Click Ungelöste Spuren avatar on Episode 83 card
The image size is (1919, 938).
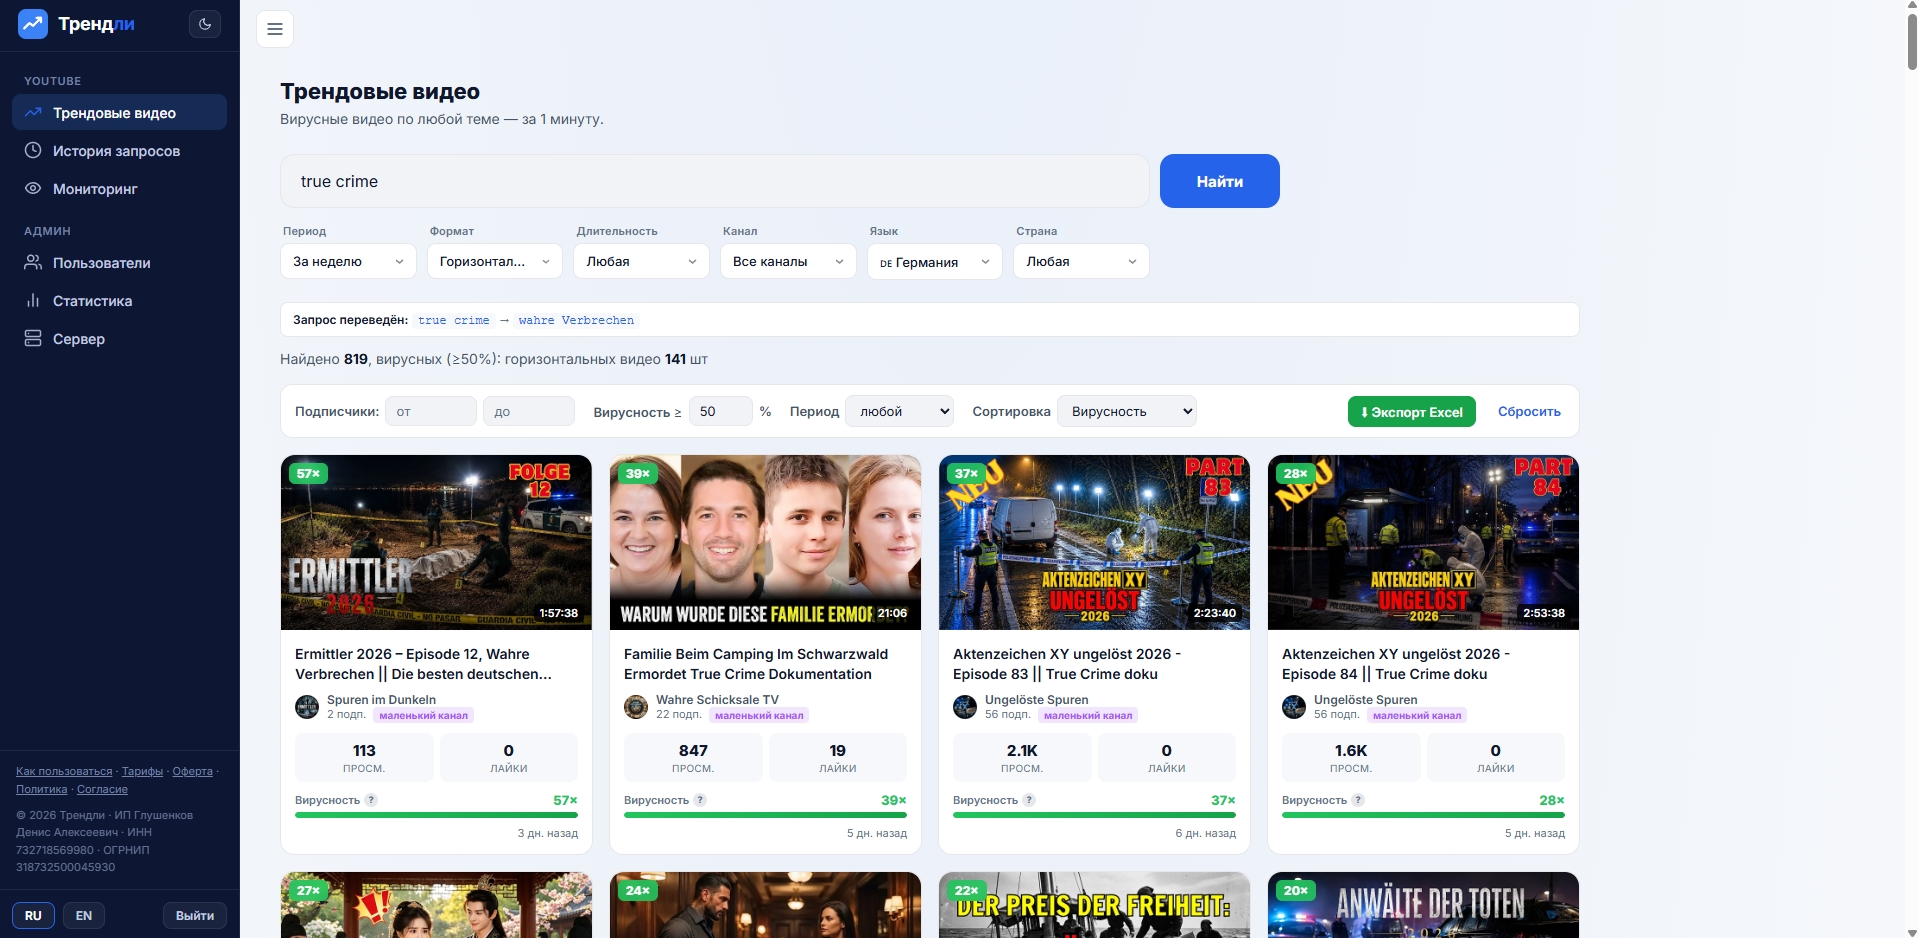tap(965, 707)
